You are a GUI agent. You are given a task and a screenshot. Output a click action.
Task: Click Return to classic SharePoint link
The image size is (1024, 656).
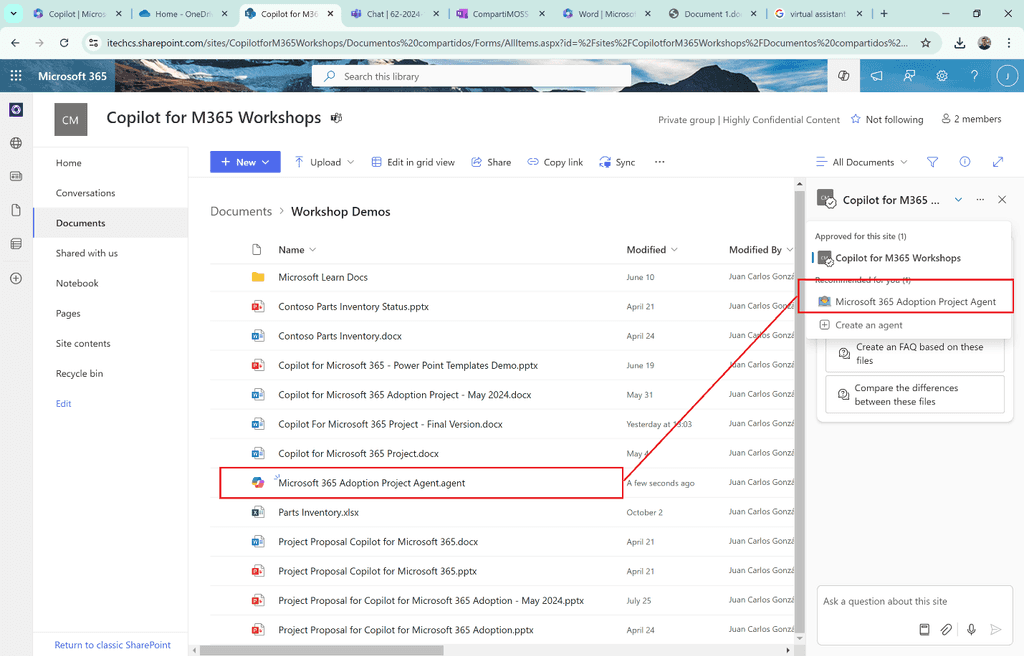[112, 645]
